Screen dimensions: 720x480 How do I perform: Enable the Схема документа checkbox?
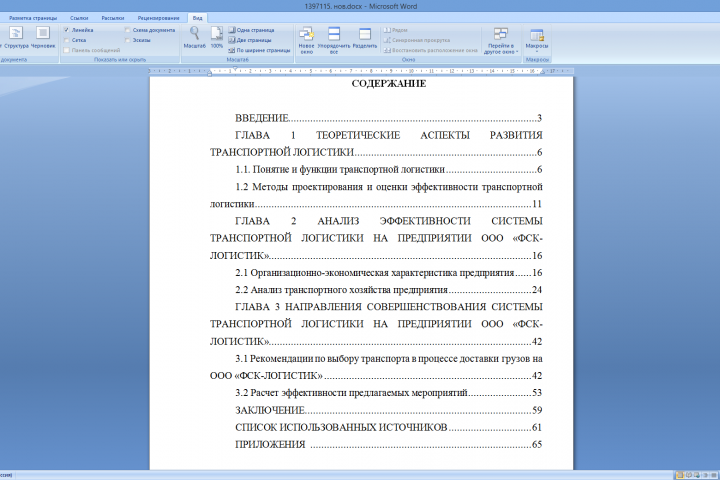(x=128, y=30)
